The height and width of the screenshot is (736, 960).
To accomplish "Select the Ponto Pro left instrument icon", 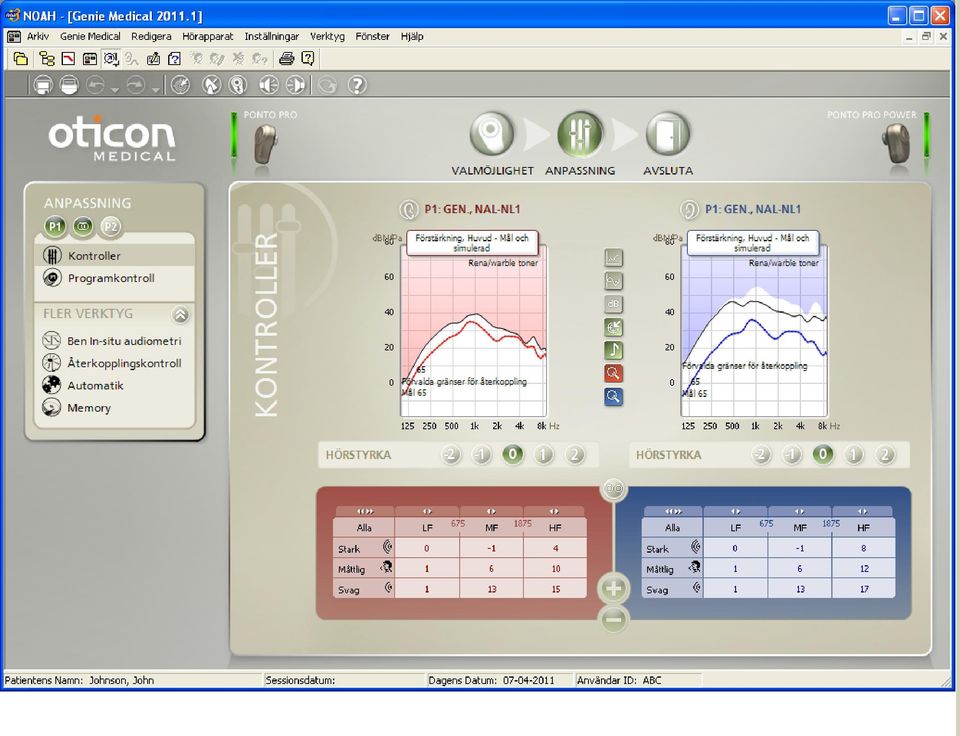I will 266,144.
